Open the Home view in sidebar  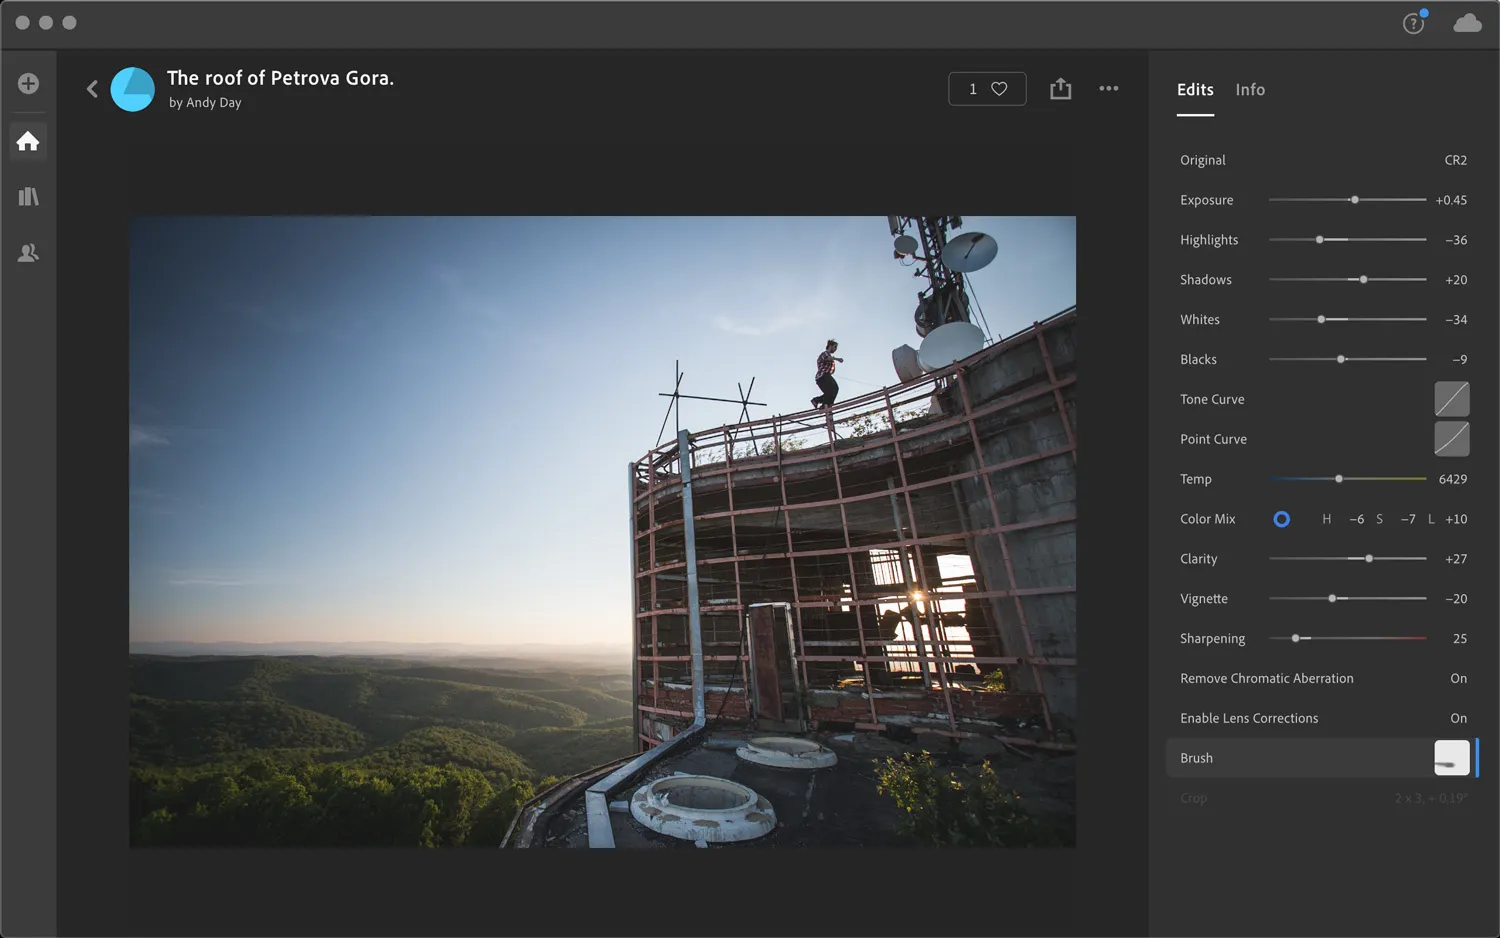pyautogui.click(x=28, y=141)
